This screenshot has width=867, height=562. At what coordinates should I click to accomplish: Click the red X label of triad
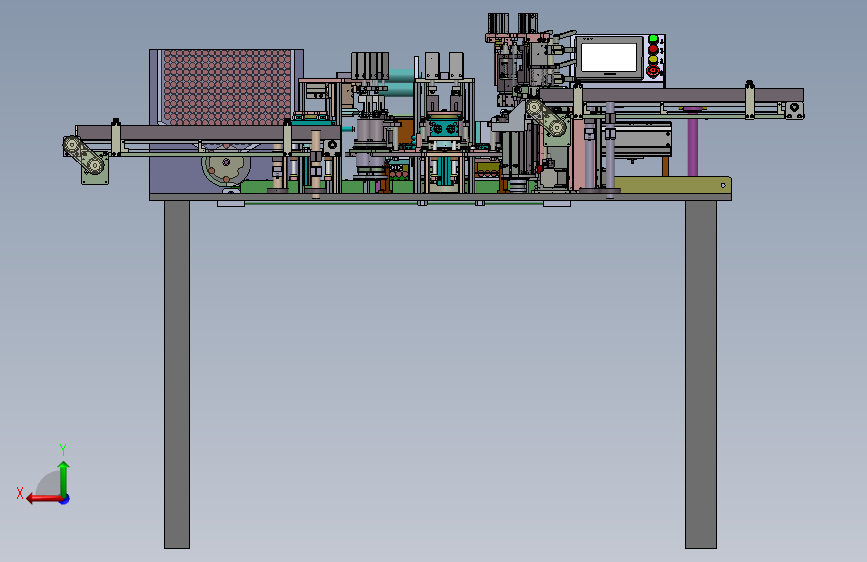coord(20,493)
